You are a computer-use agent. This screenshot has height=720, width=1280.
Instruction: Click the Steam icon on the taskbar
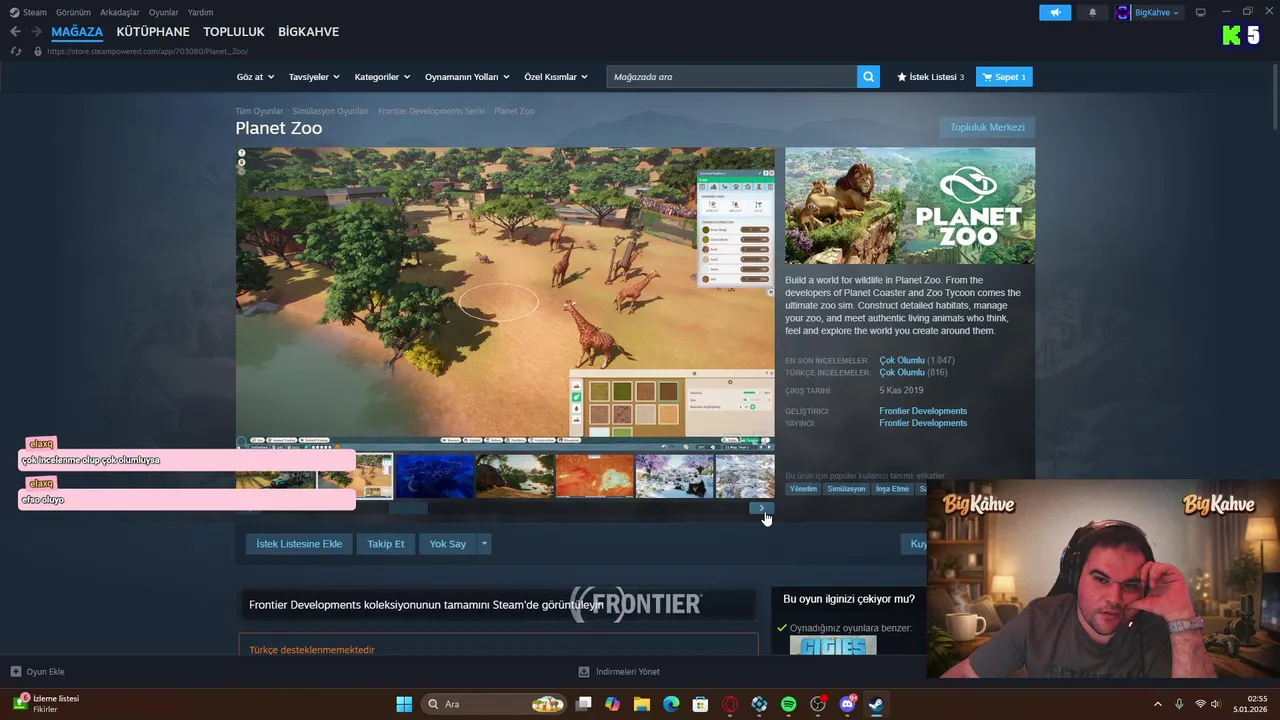pyautogui.click(x=876, y=704)
